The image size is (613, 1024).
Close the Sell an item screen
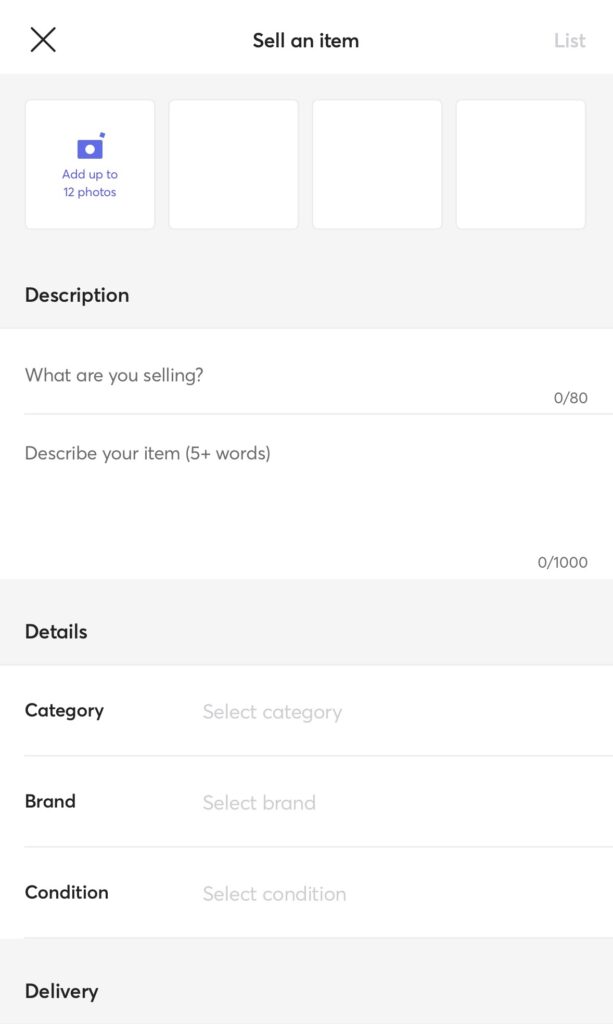coord(43,40)
